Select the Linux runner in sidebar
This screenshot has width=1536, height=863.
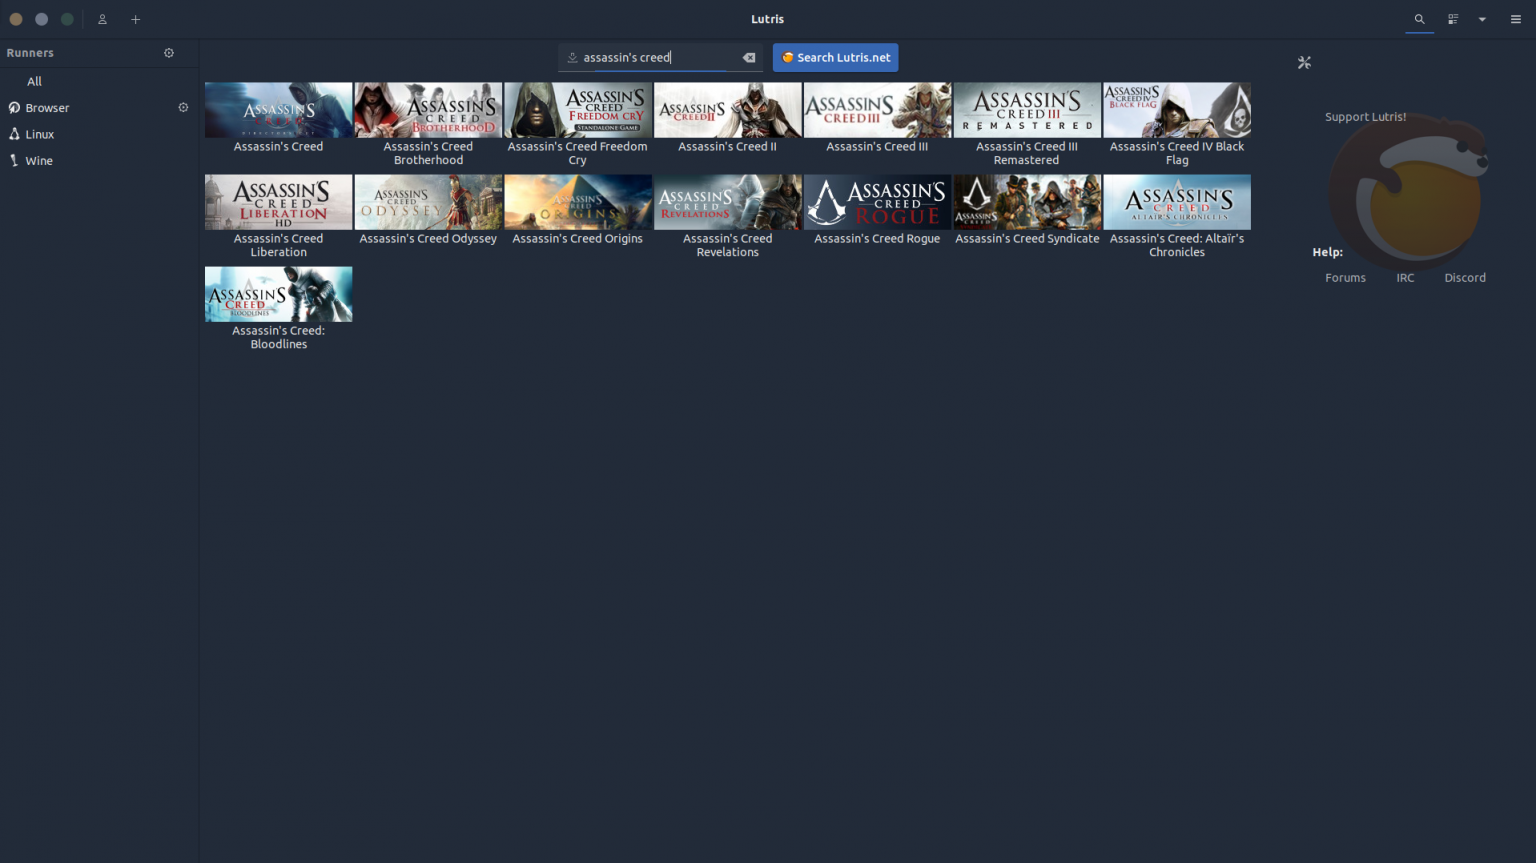[x=40, y=134]
